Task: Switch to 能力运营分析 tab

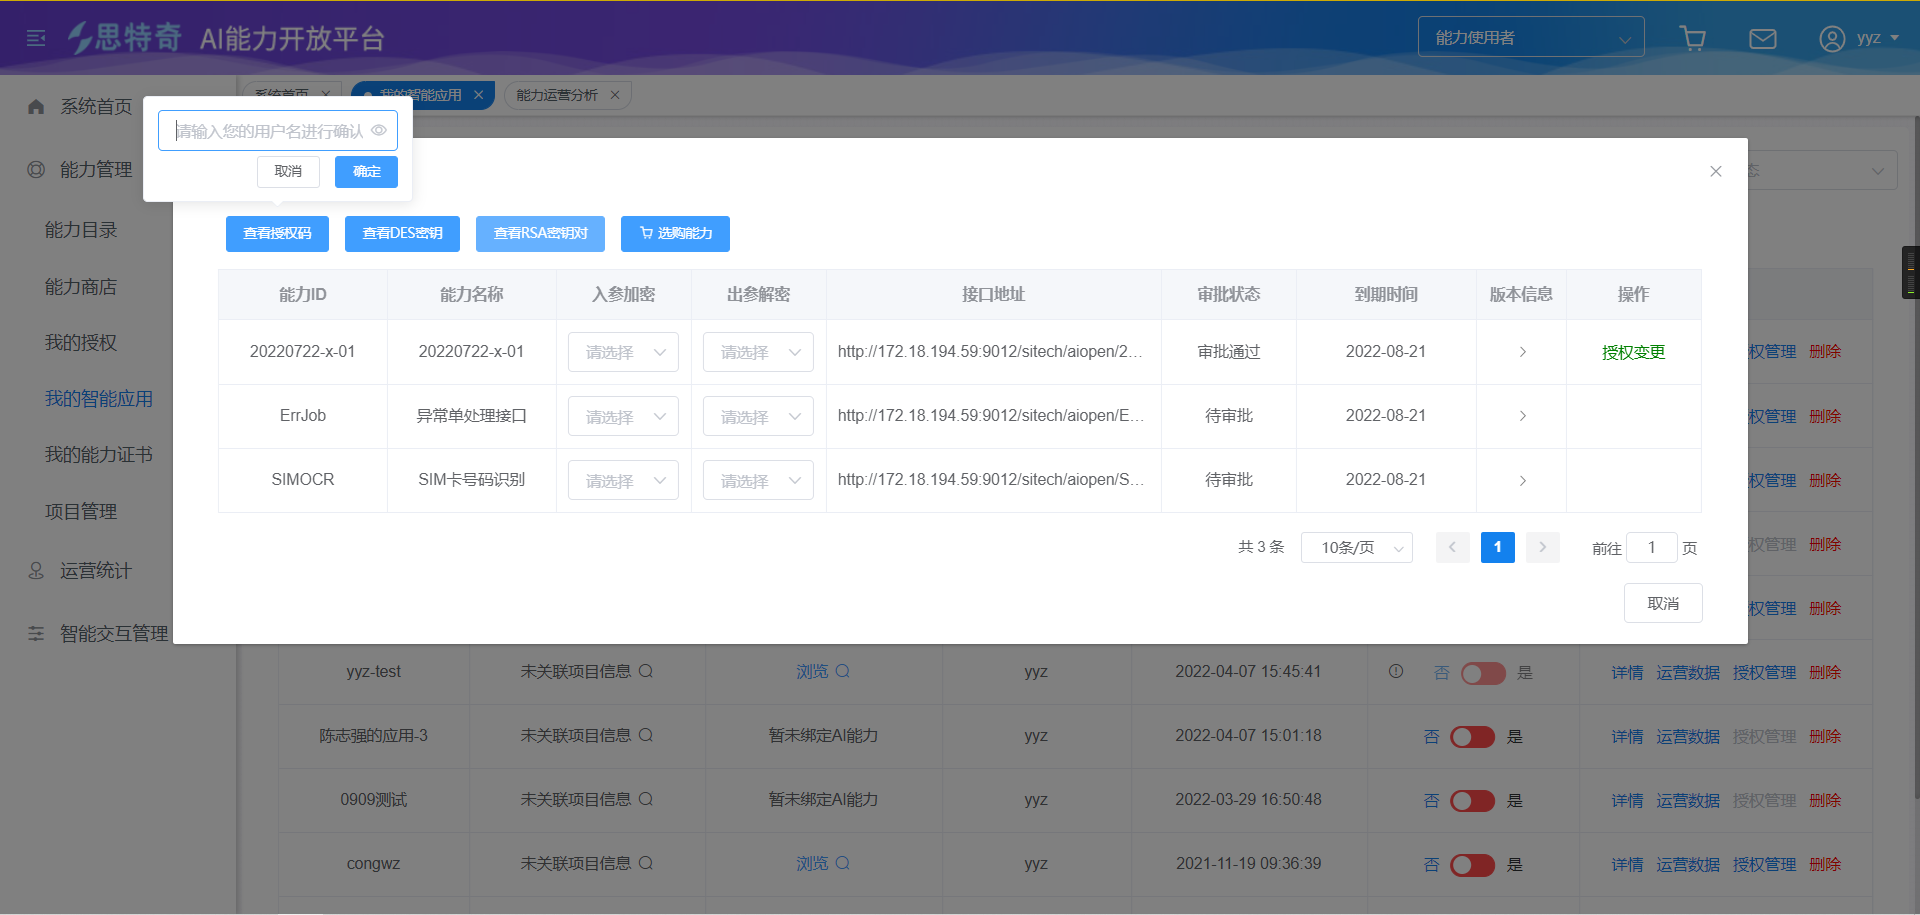Action: click(557, 95)
